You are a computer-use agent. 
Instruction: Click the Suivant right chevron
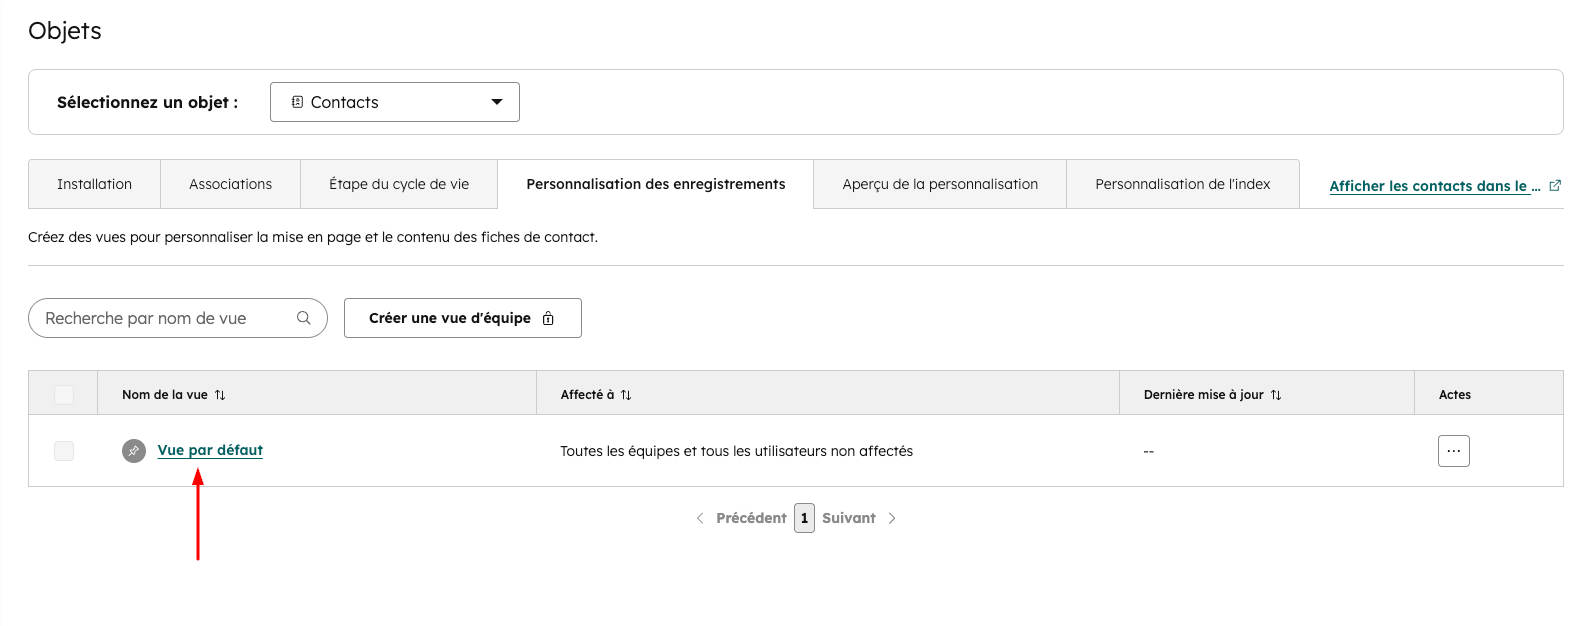point(892,518)
